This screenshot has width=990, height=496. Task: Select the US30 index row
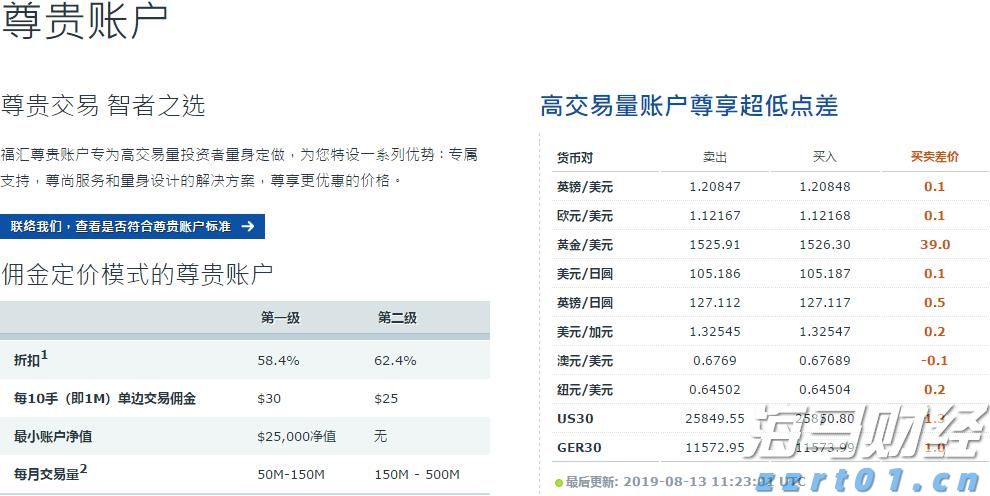pyautogui.click(x=575, y=419)
